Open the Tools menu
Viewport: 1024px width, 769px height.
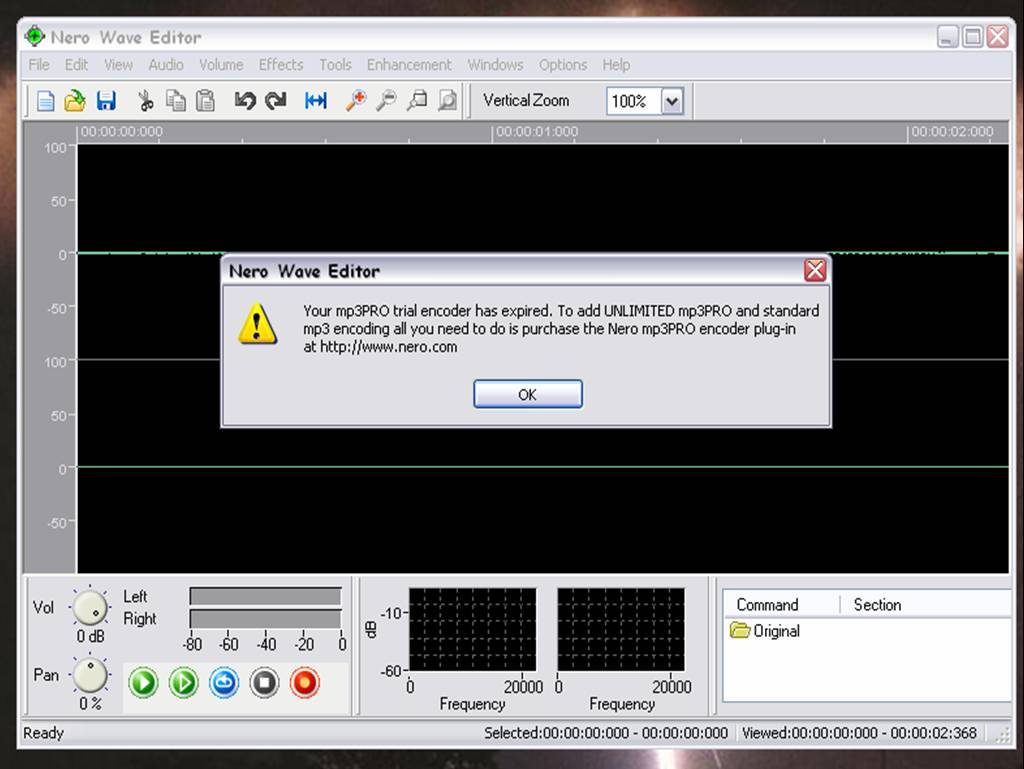(335, 65)
